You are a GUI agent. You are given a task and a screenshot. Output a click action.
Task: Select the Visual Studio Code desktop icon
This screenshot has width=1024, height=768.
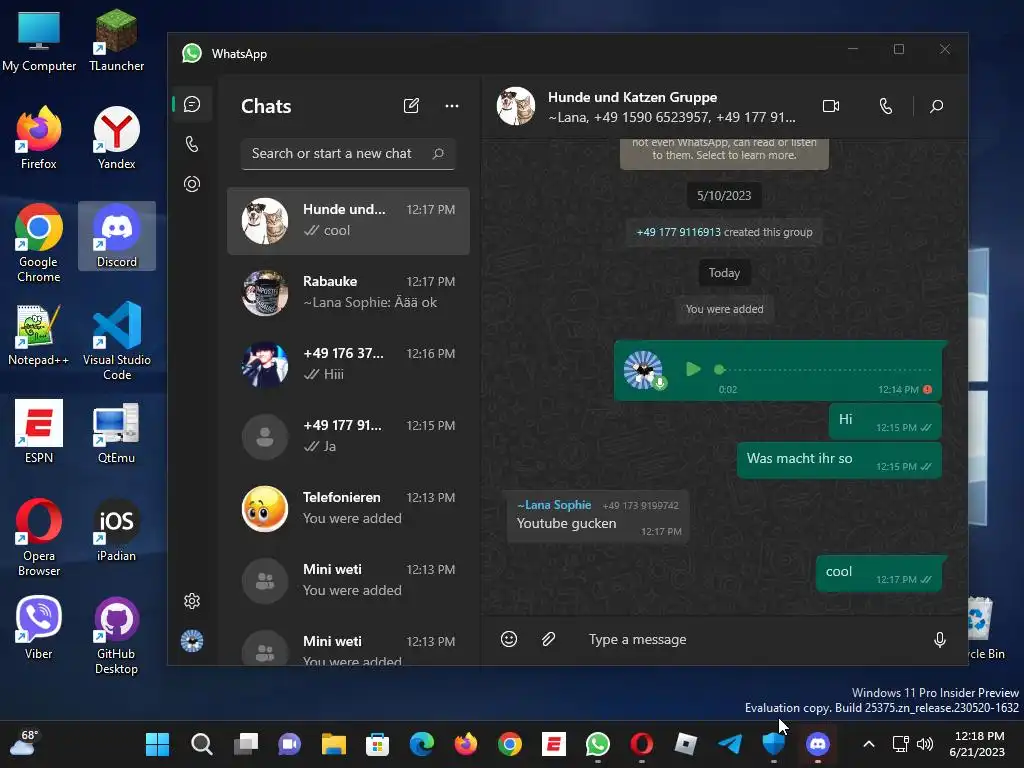(x=117, y=341)
